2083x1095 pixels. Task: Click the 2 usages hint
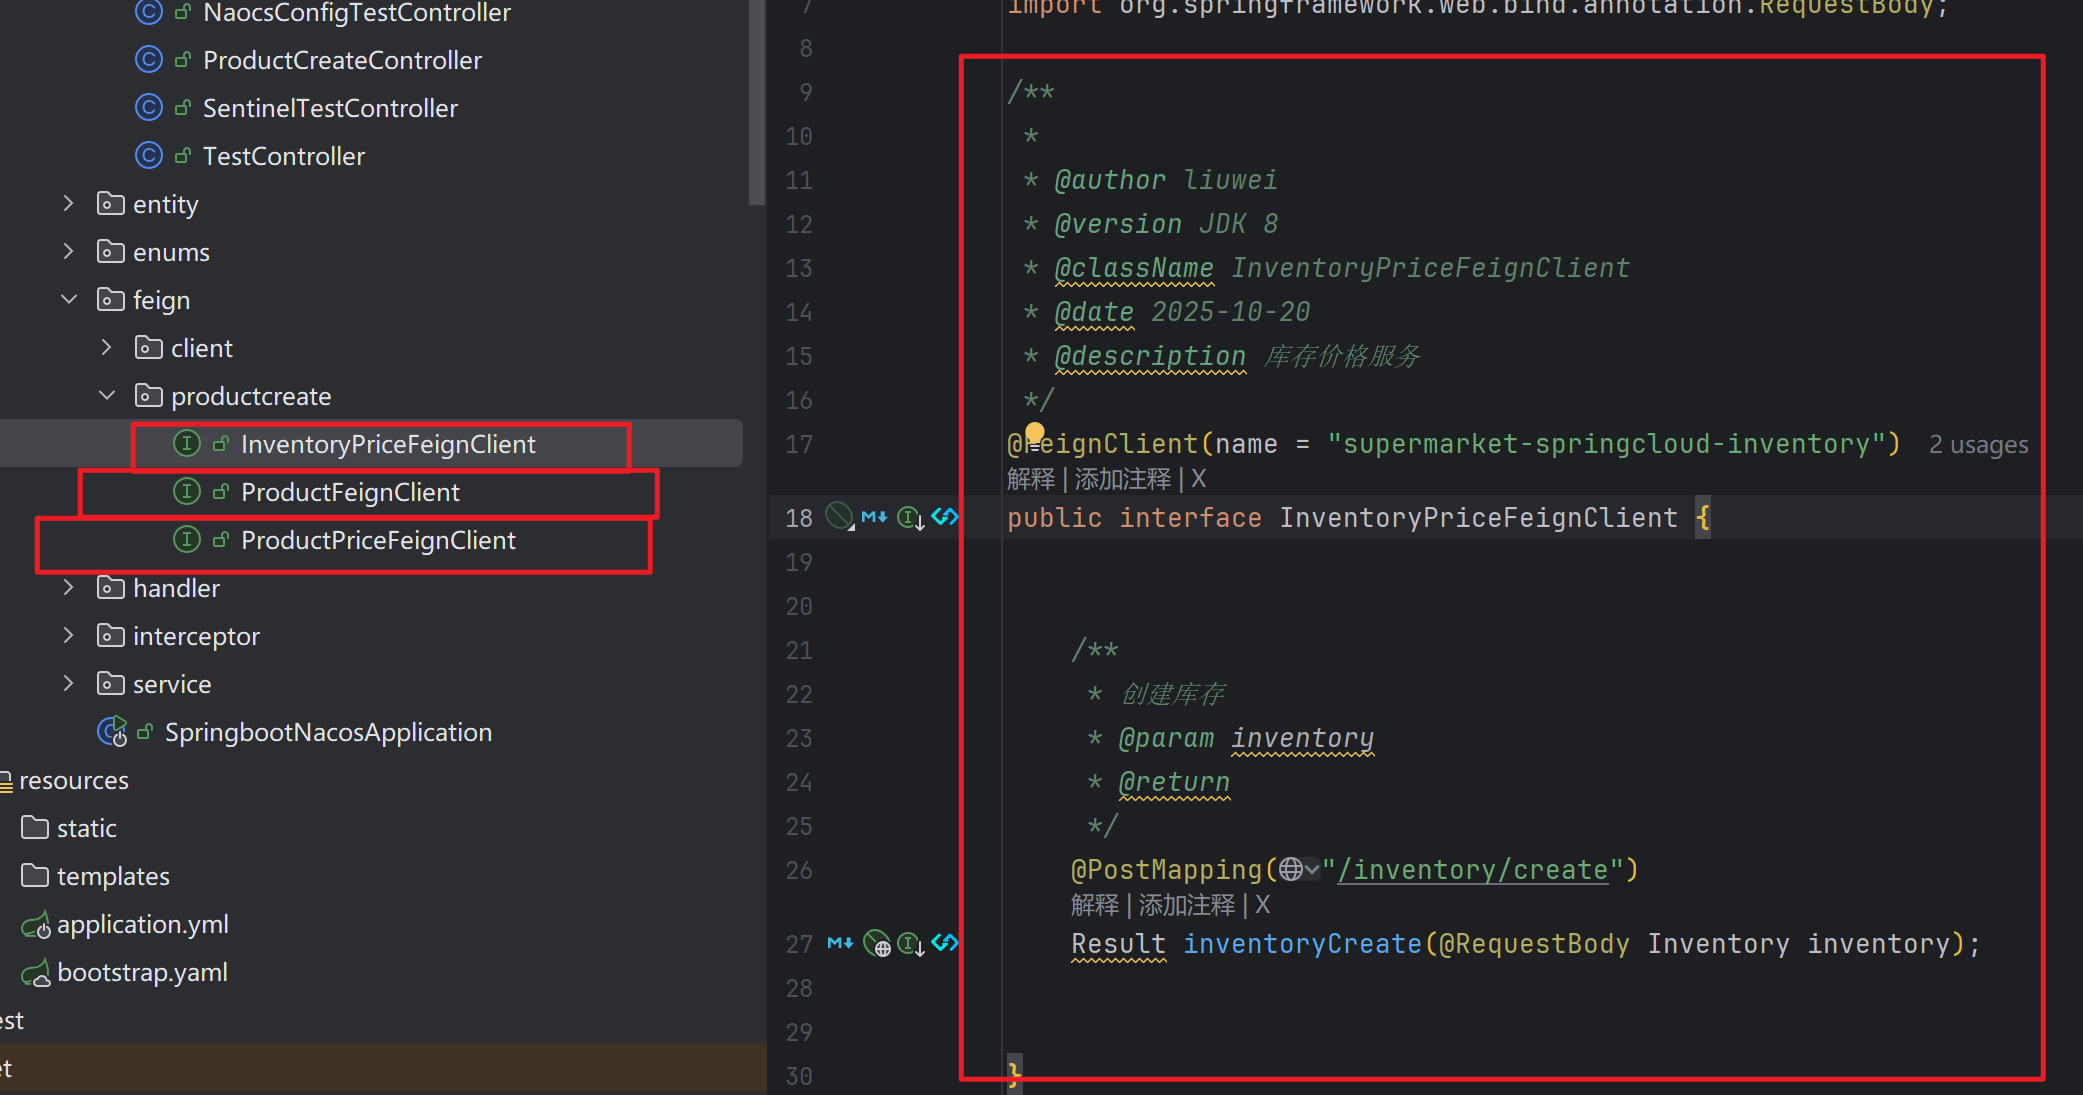click(x=1978, y=445)
